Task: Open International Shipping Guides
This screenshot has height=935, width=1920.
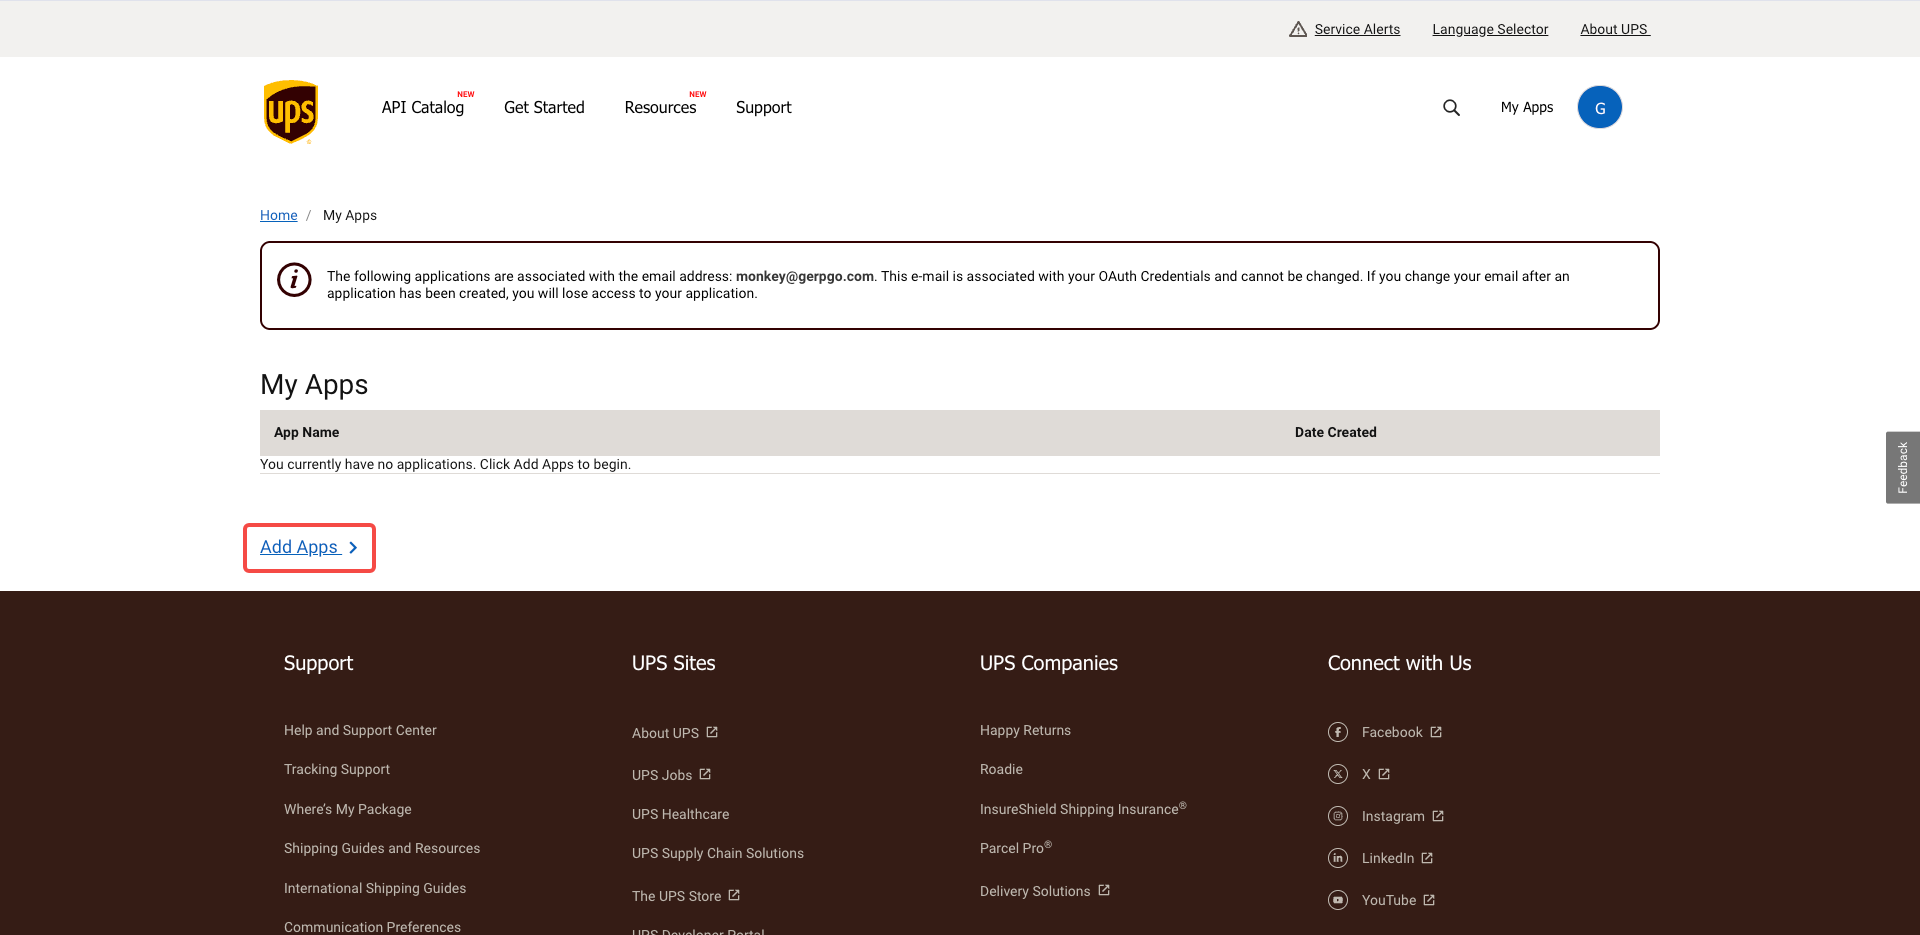Action: pos(375,888)
